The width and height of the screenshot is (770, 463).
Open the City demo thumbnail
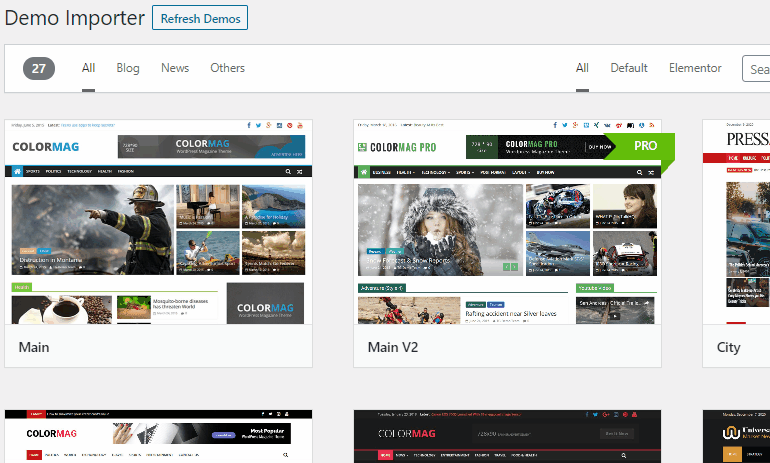[736, 222]
